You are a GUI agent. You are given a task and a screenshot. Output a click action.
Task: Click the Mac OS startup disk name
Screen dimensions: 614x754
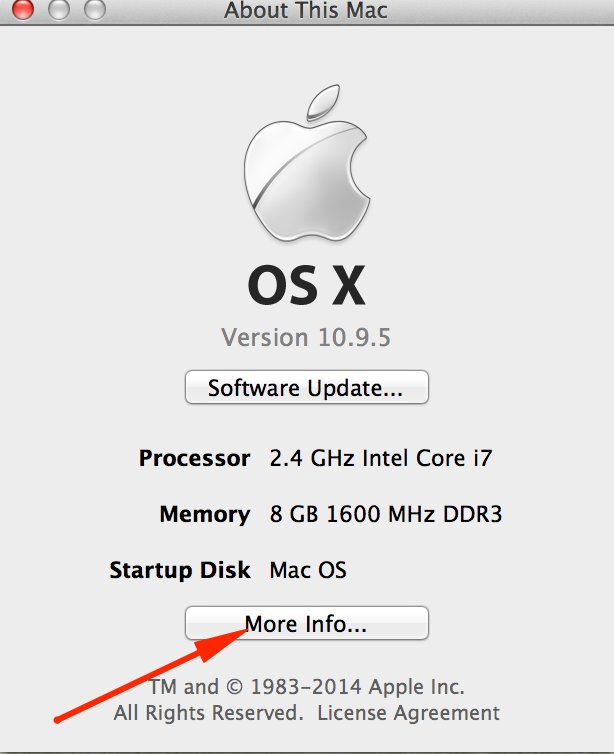pyautogui.click(x=308, y=571)
